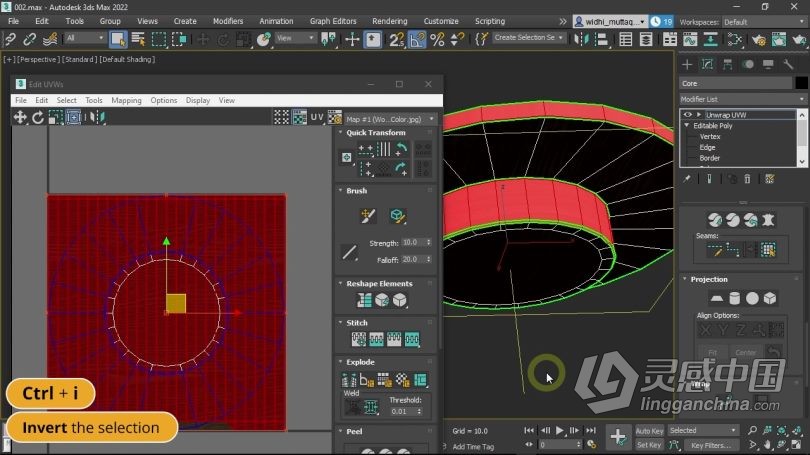The width and height of the screenshot is (810, 455).
Task: Activate the Select Object tool
Action: tap(118, 39)
